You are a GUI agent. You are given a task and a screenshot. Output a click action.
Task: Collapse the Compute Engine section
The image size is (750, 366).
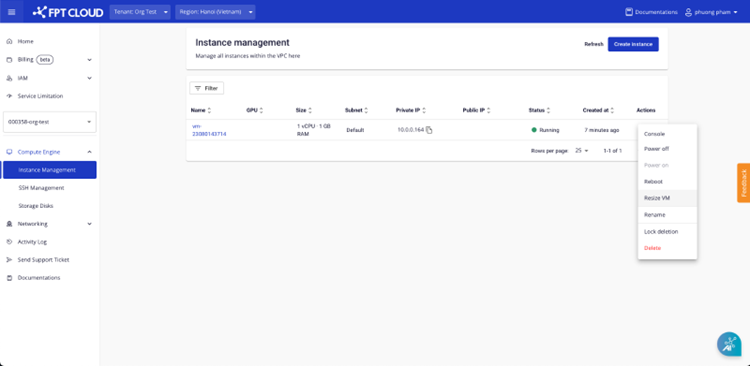[89, 152]
